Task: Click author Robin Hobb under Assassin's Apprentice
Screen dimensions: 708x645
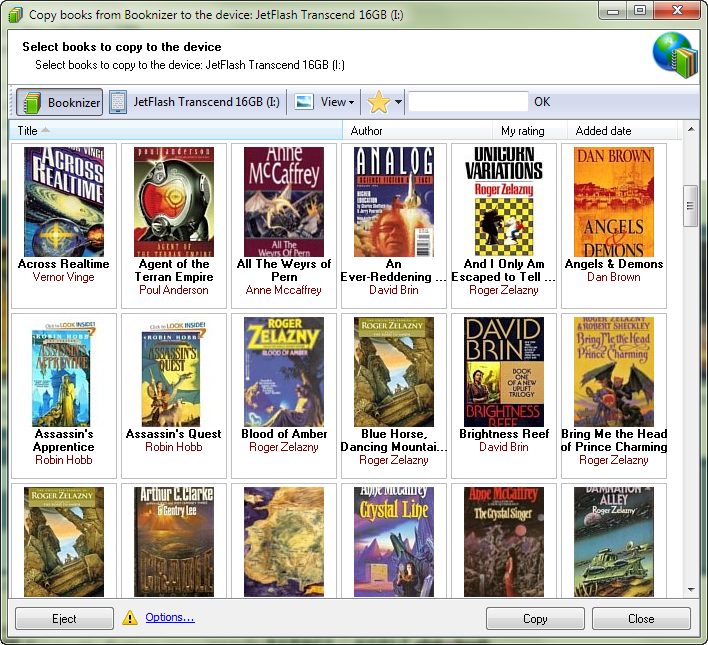Action: [x=64, y=460]
